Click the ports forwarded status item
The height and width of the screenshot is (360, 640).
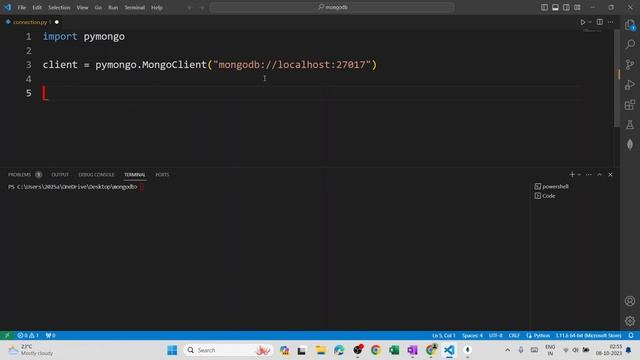(51, 336)
